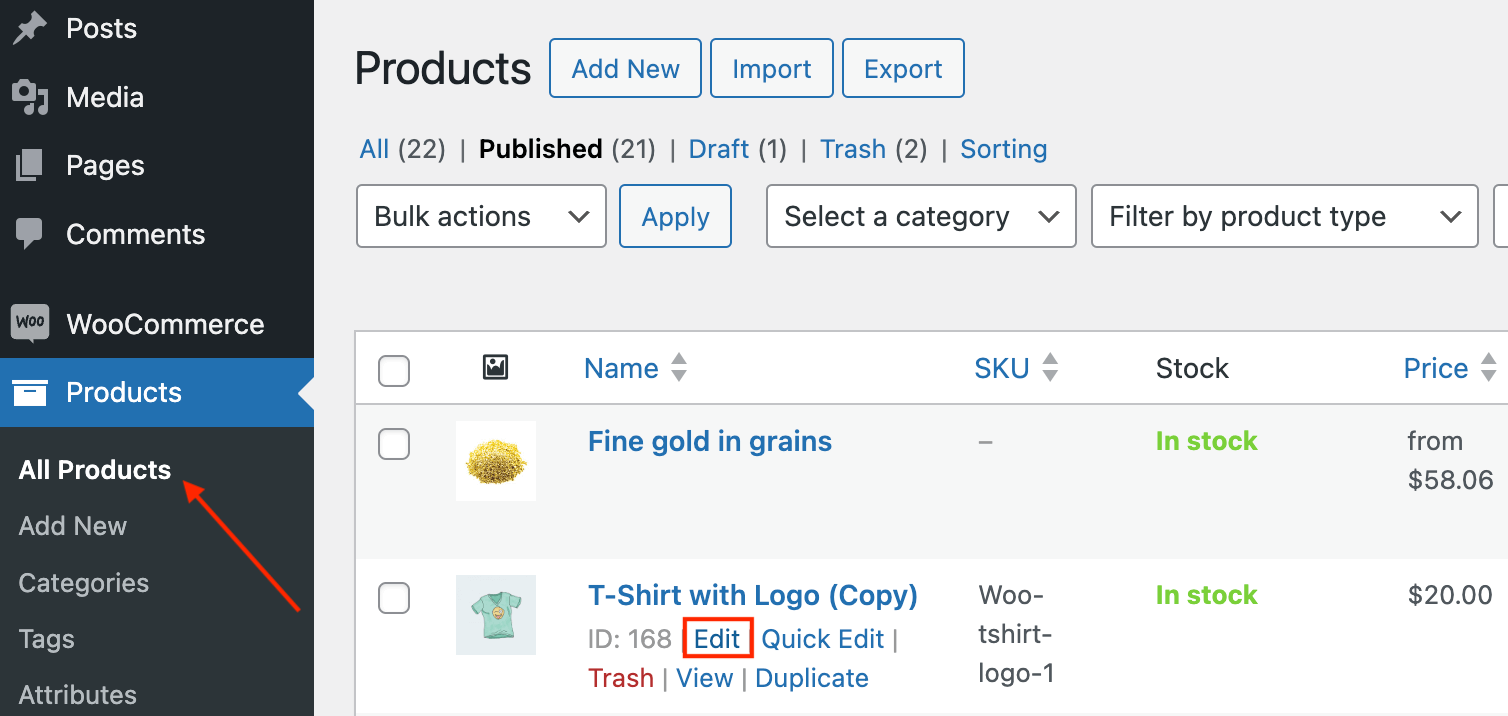Image resolution: width=1508 pixels, height=716 pixels.
Task: Click the Export button
Action: 903,69
